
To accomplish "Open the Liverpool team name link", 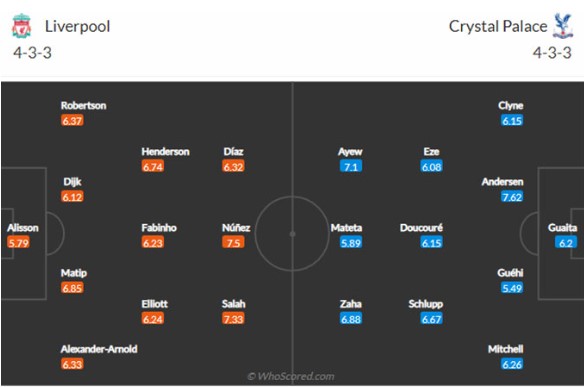I will [x=77, y=26].
